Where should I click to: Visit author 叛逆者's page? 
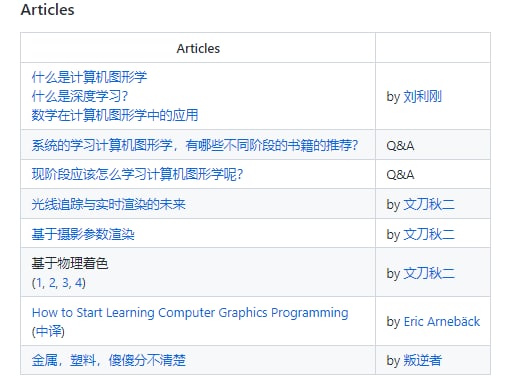pos(422,360)
